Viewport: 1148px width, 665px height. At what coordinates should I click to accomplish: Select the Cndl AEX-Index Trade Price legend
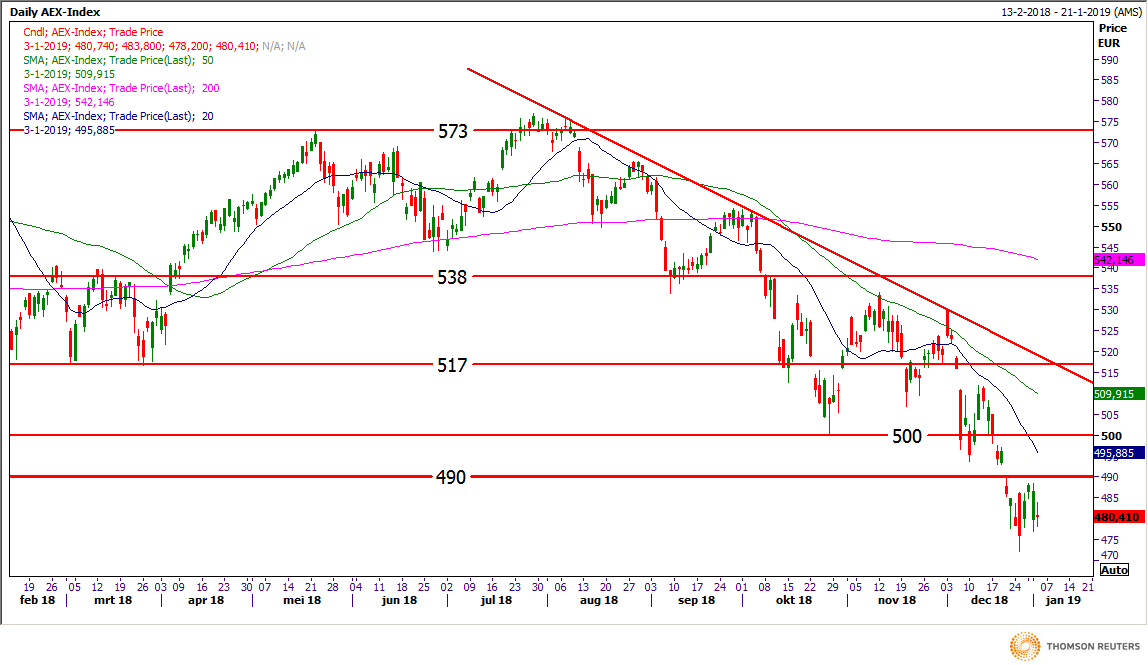pos(93,32)
